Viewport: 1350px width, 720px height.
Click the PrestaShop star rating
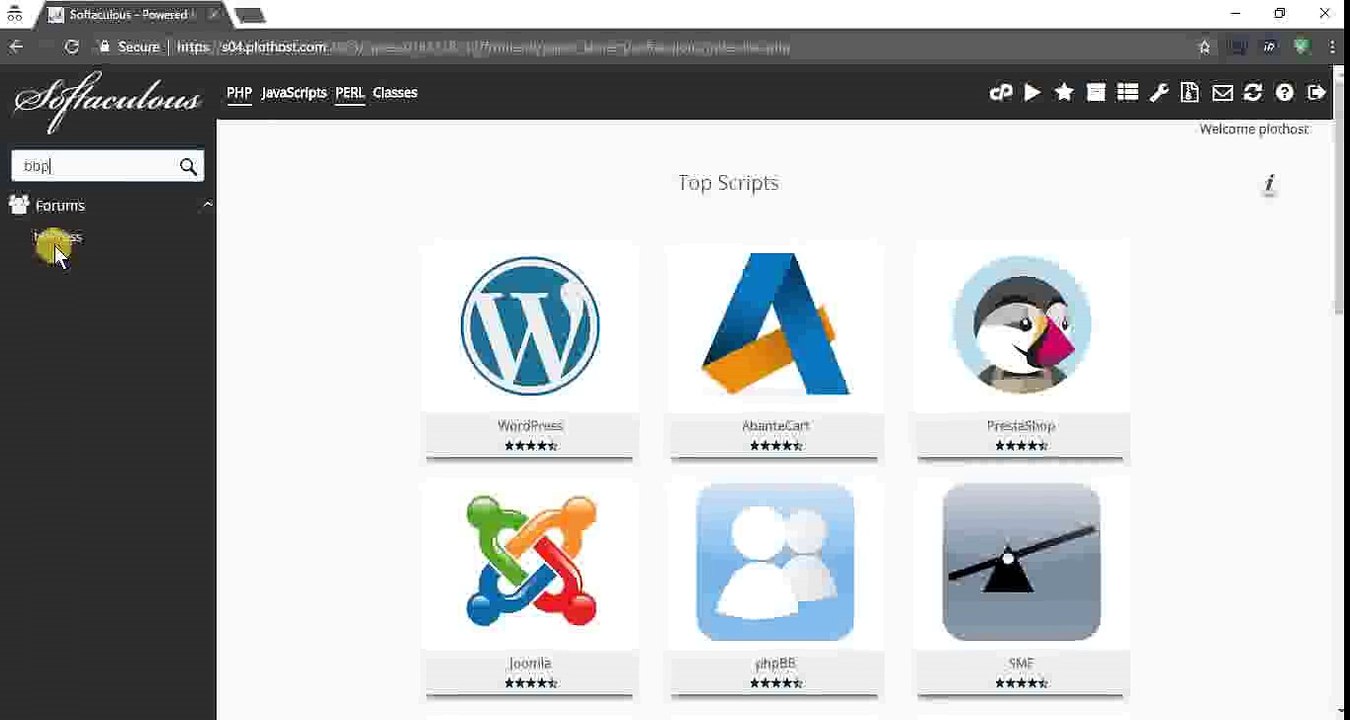[1021, 446]
